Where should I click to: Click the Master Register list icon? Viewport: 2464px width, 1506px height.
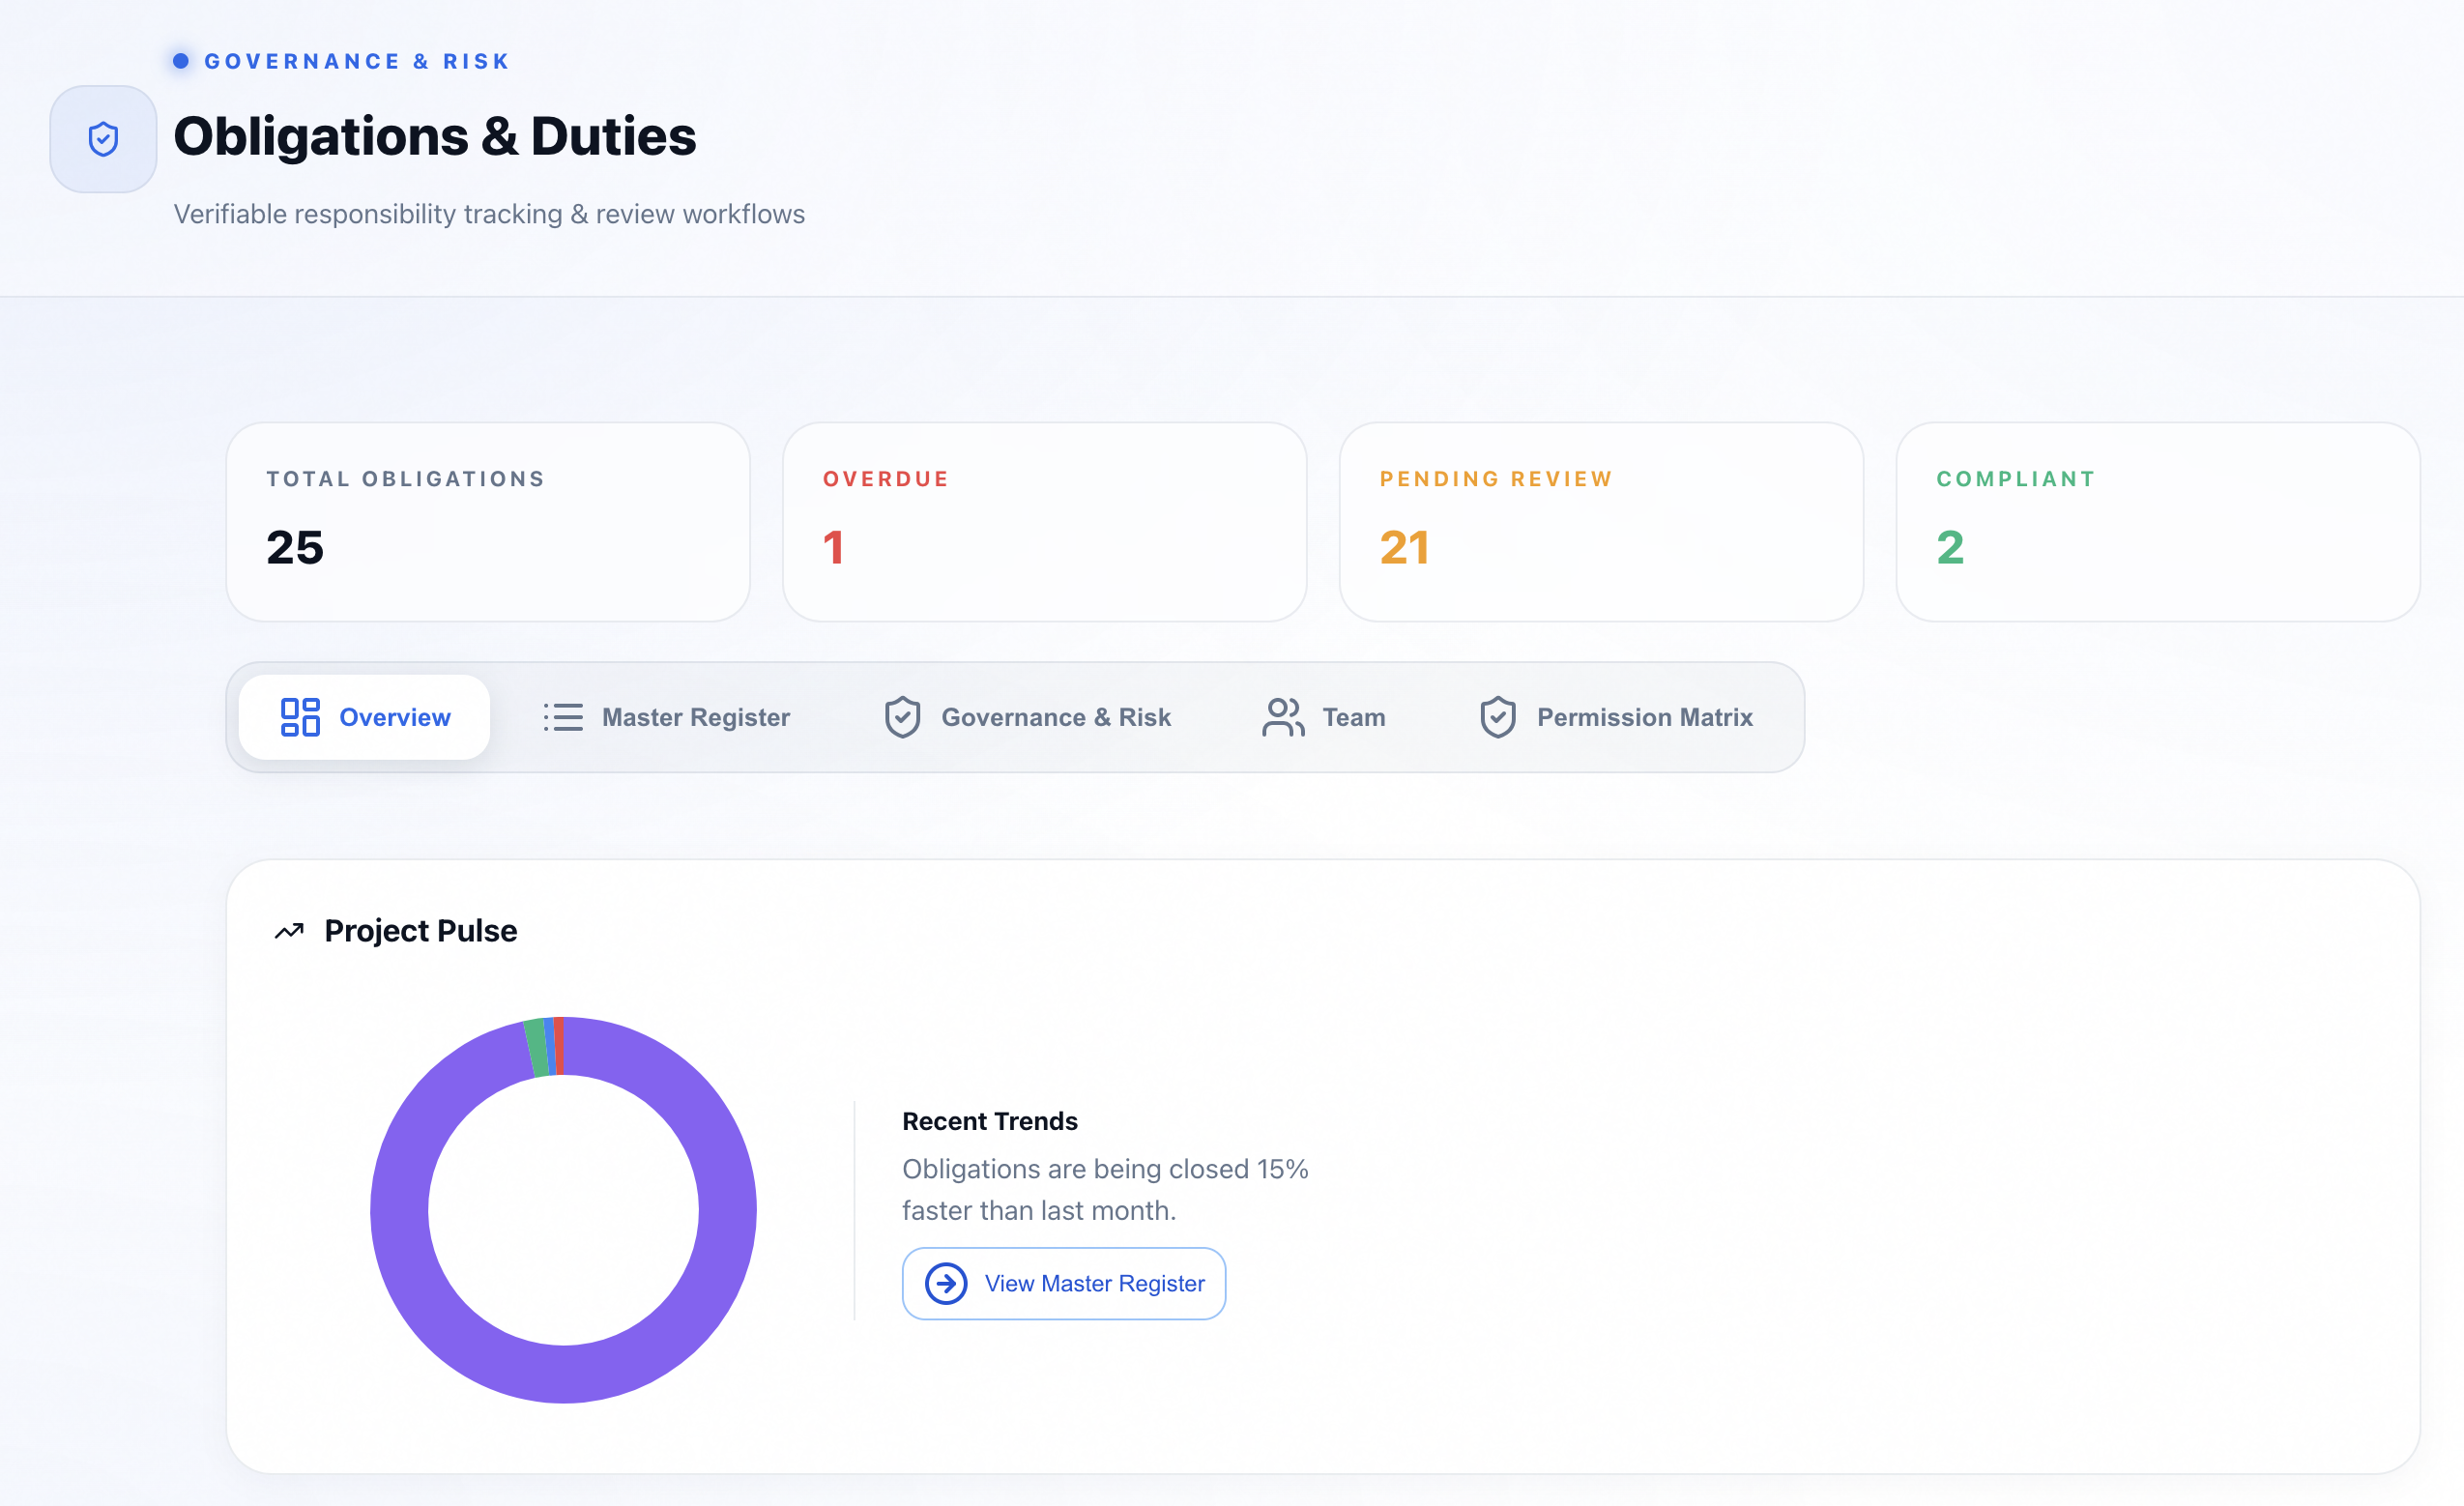[x=562, y=716]
